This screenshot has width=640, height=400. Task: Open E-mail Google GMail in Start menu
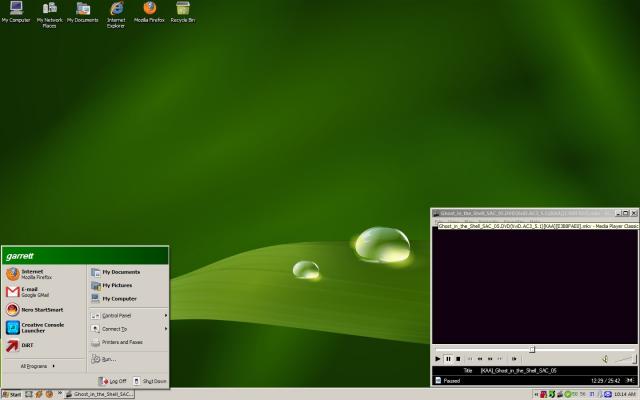click(44, 291)
